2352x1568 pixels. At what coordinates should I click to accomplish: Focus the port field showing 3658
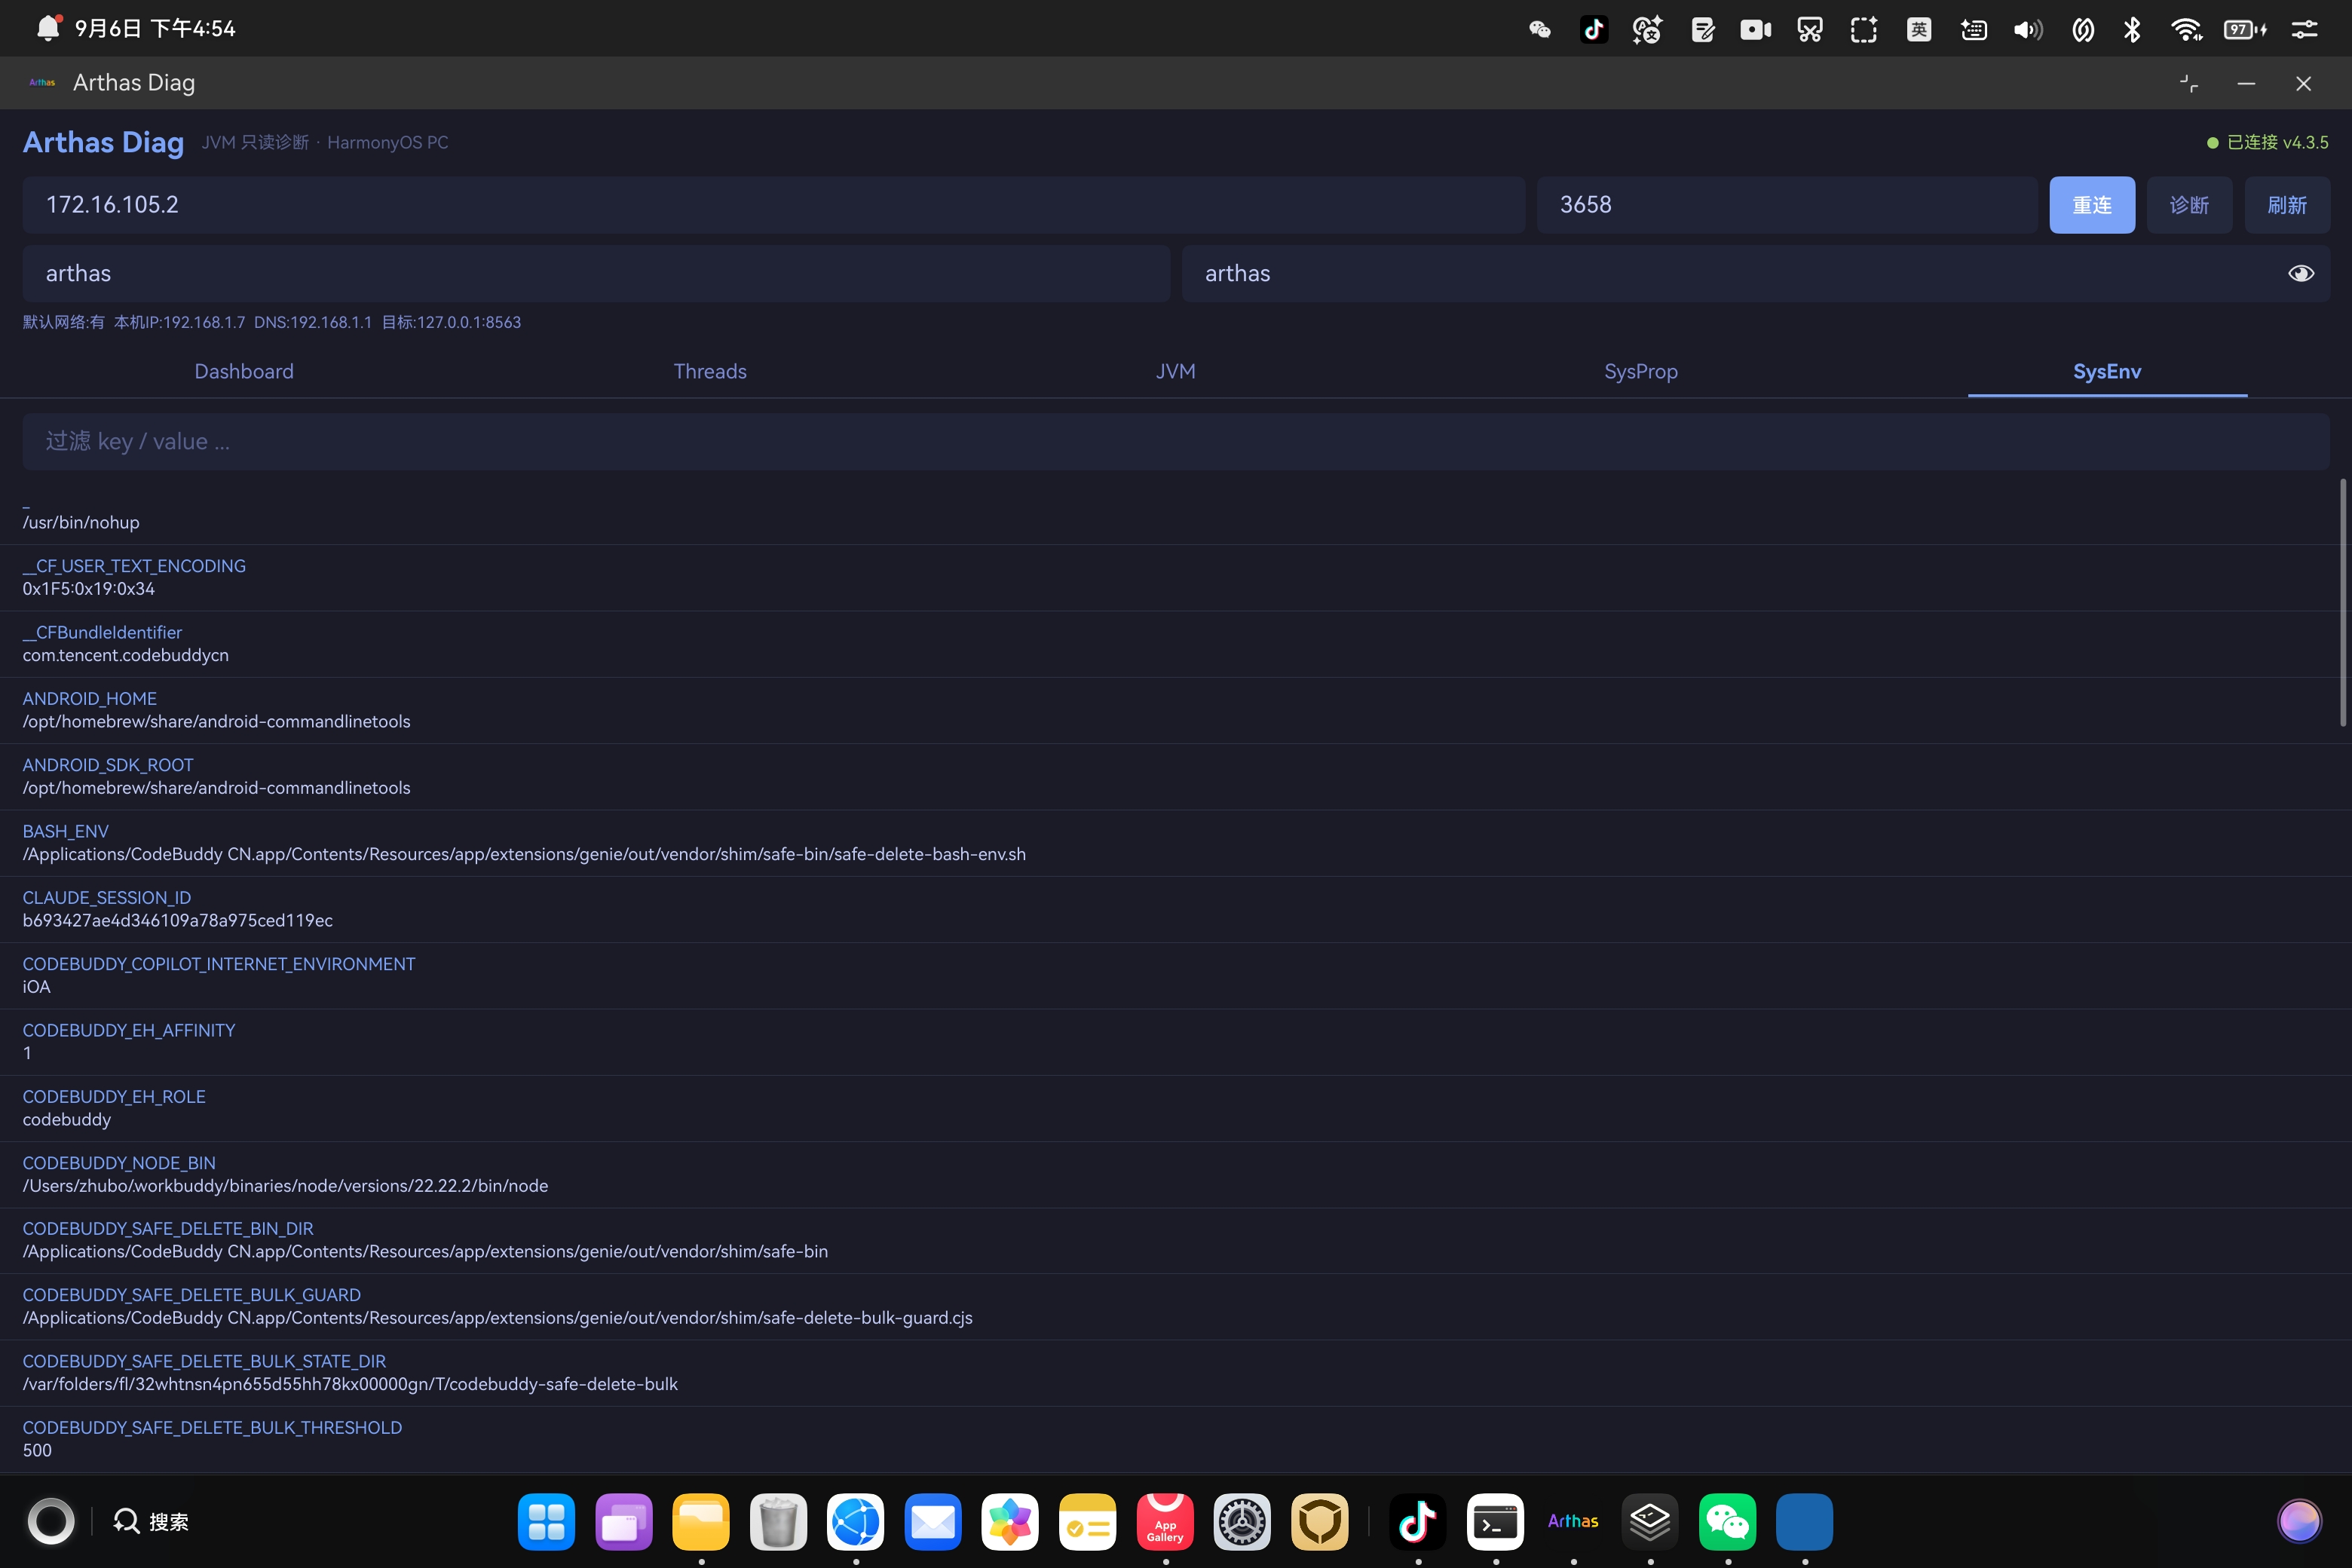coord(1787,205)
